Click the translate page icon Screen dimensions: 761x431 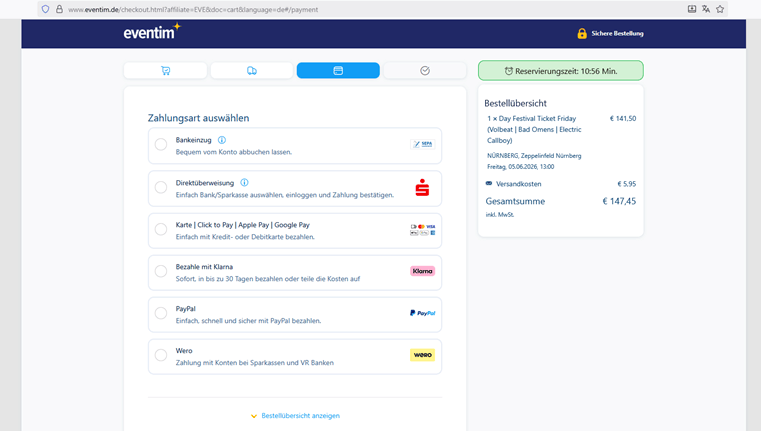(x=706, y=9)
